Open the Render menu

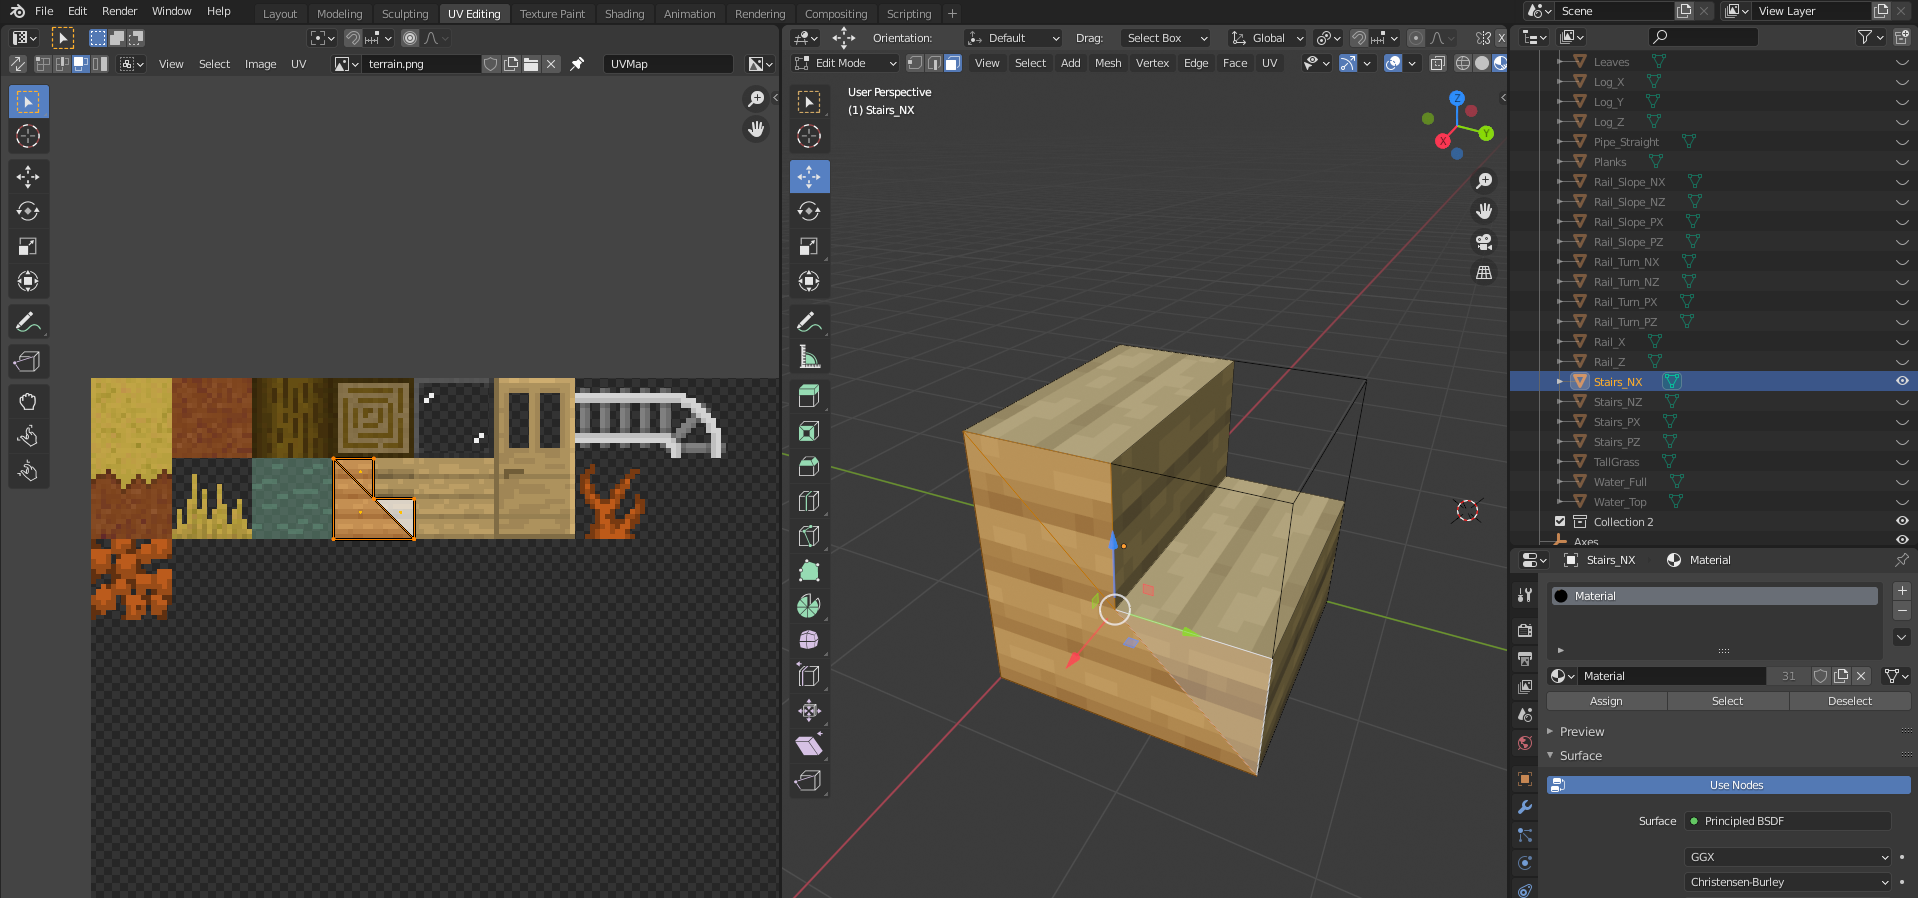[x=119, y=11]
